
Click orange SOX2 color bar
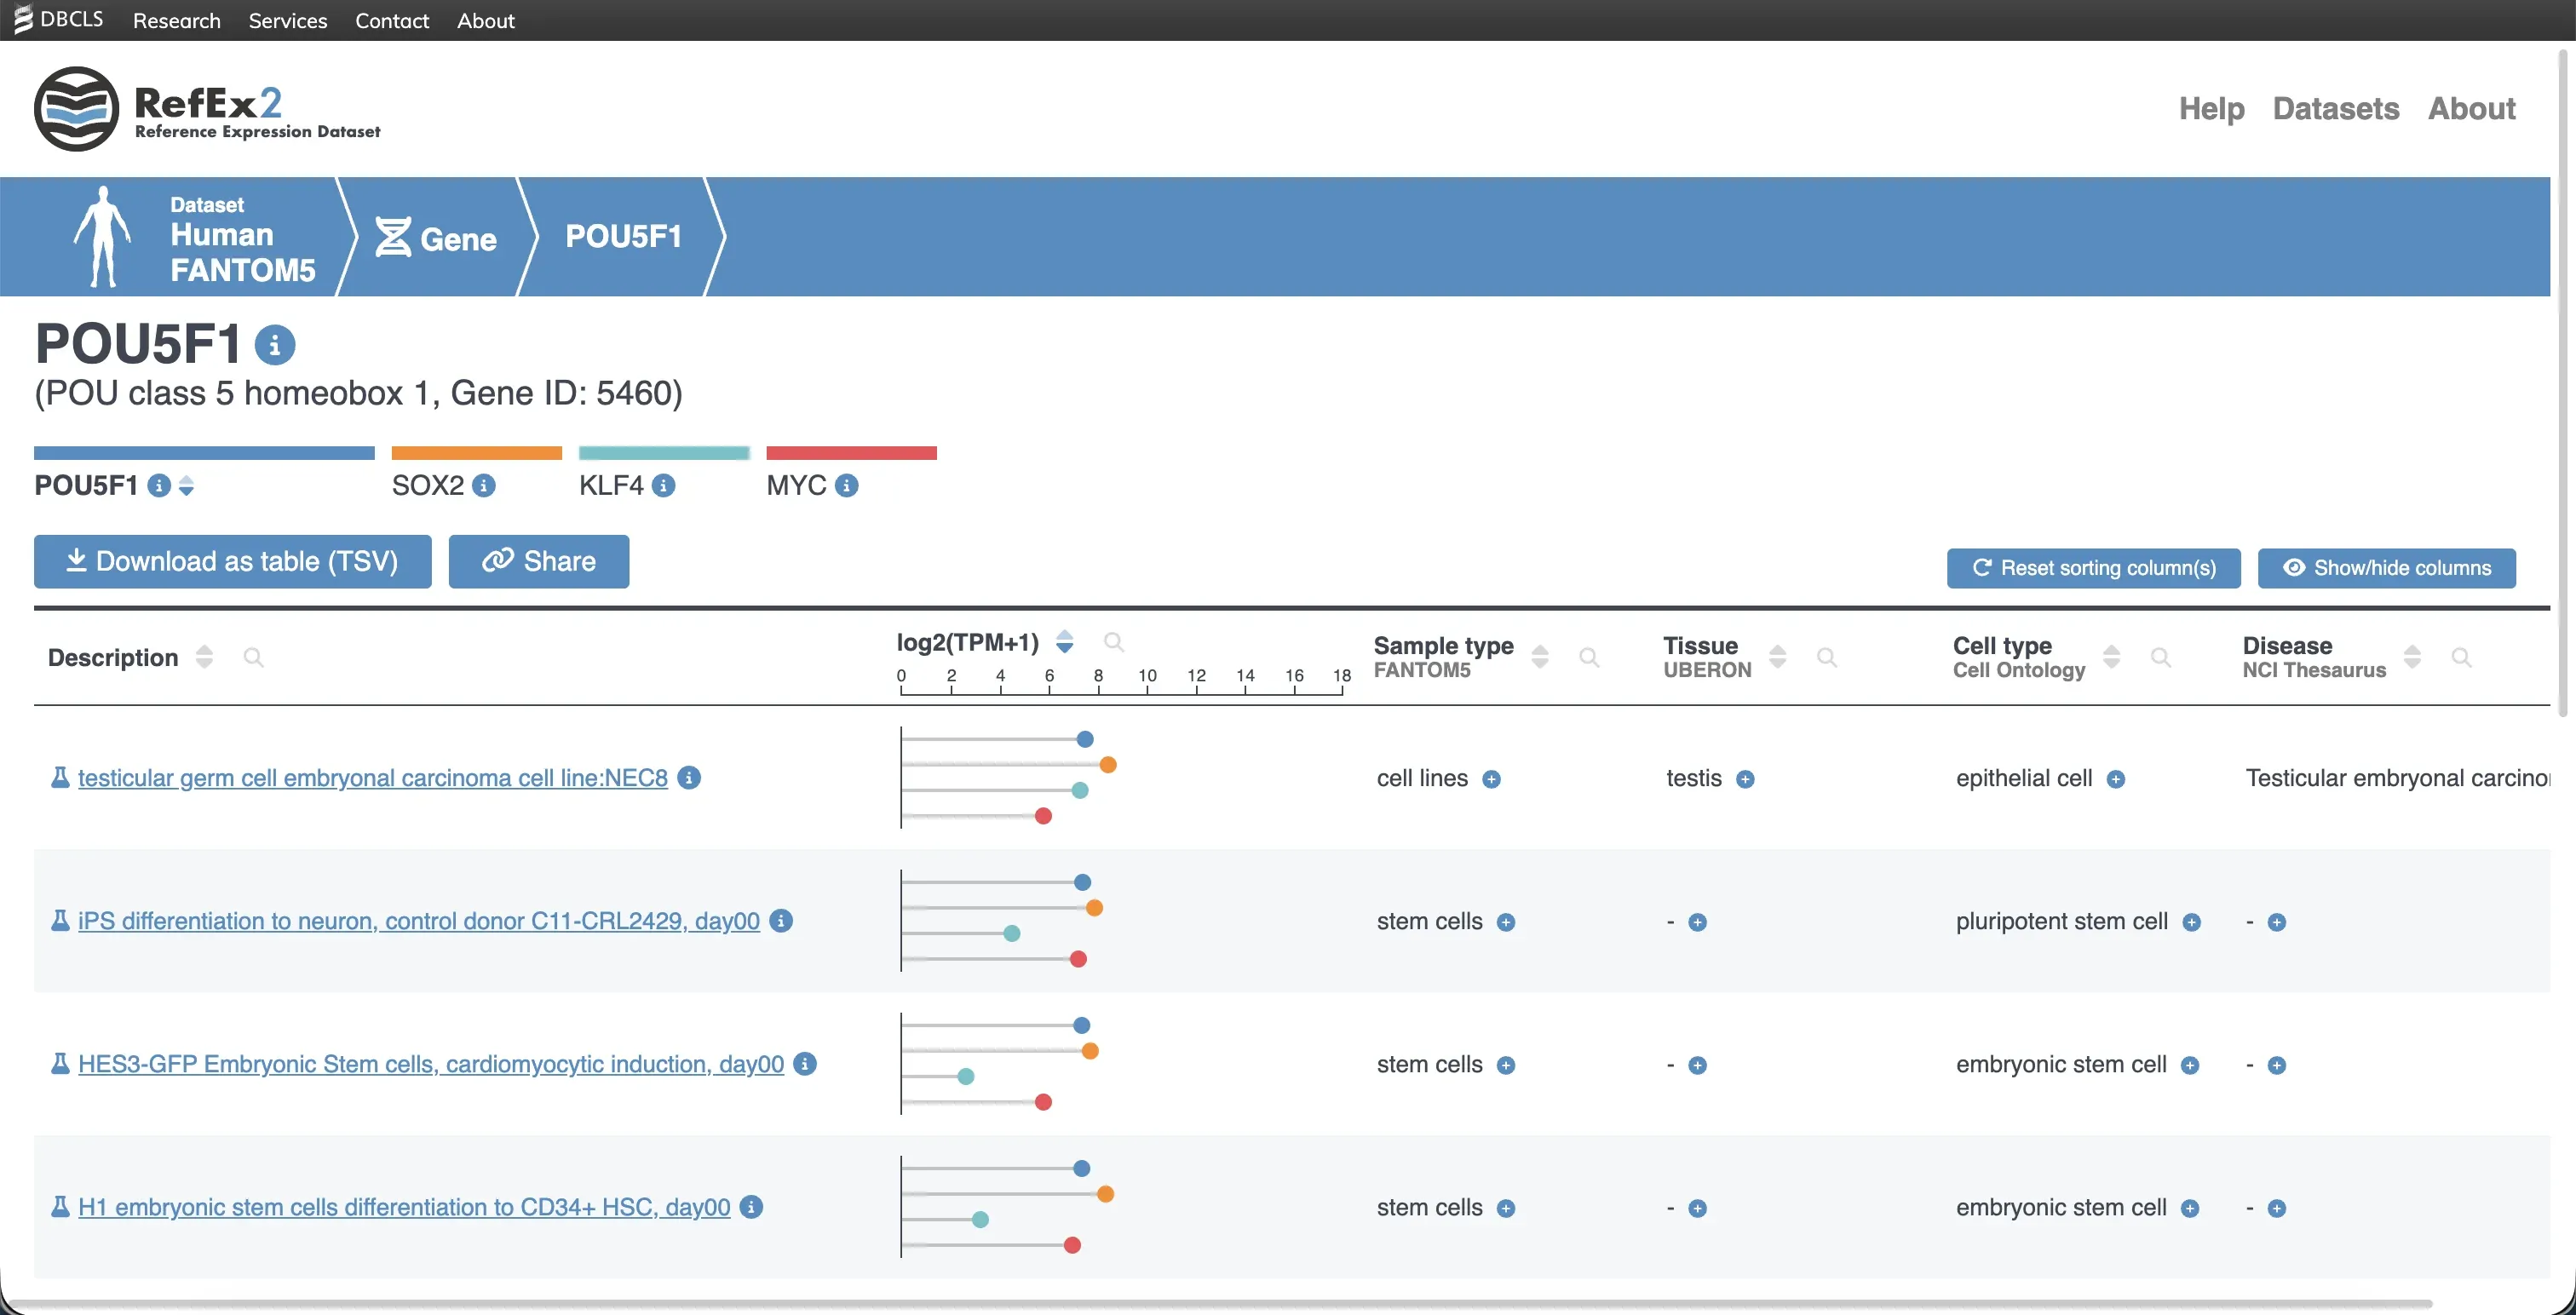point(477,453)
